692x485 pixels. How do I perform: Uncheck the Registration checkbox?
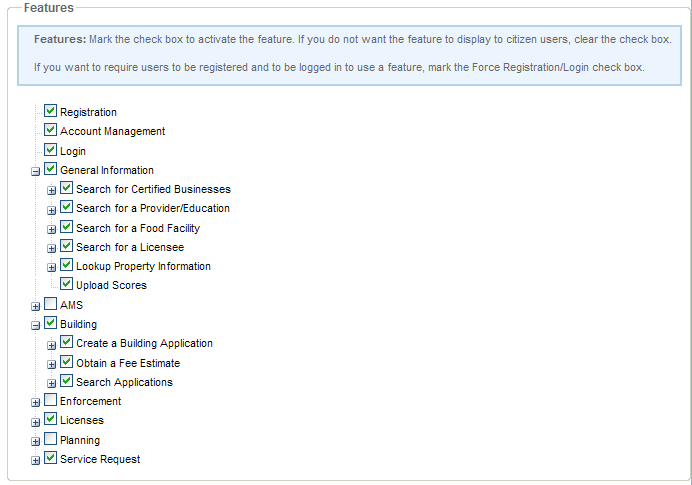pos(51,111)
